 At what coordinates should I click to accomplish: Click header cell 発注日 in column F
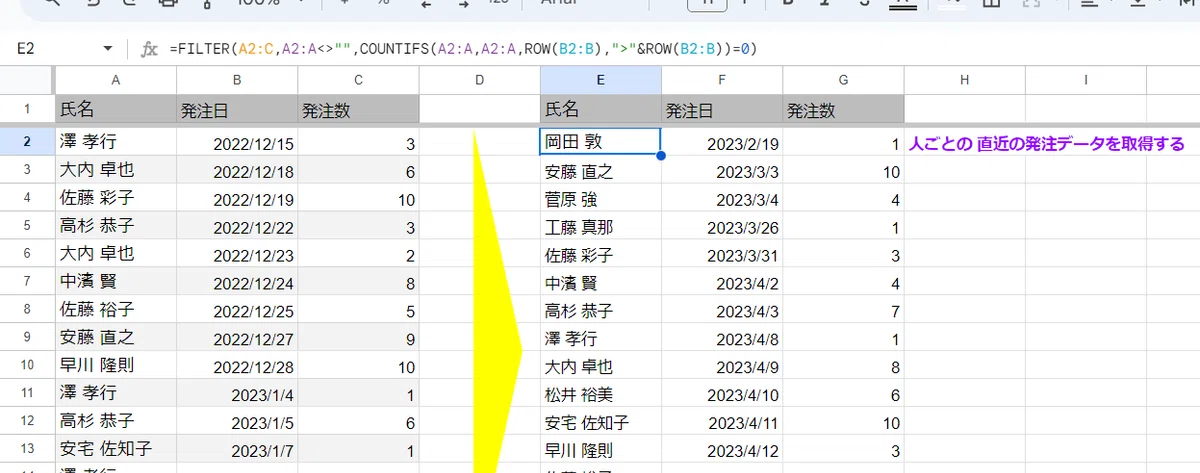[722, 109]
